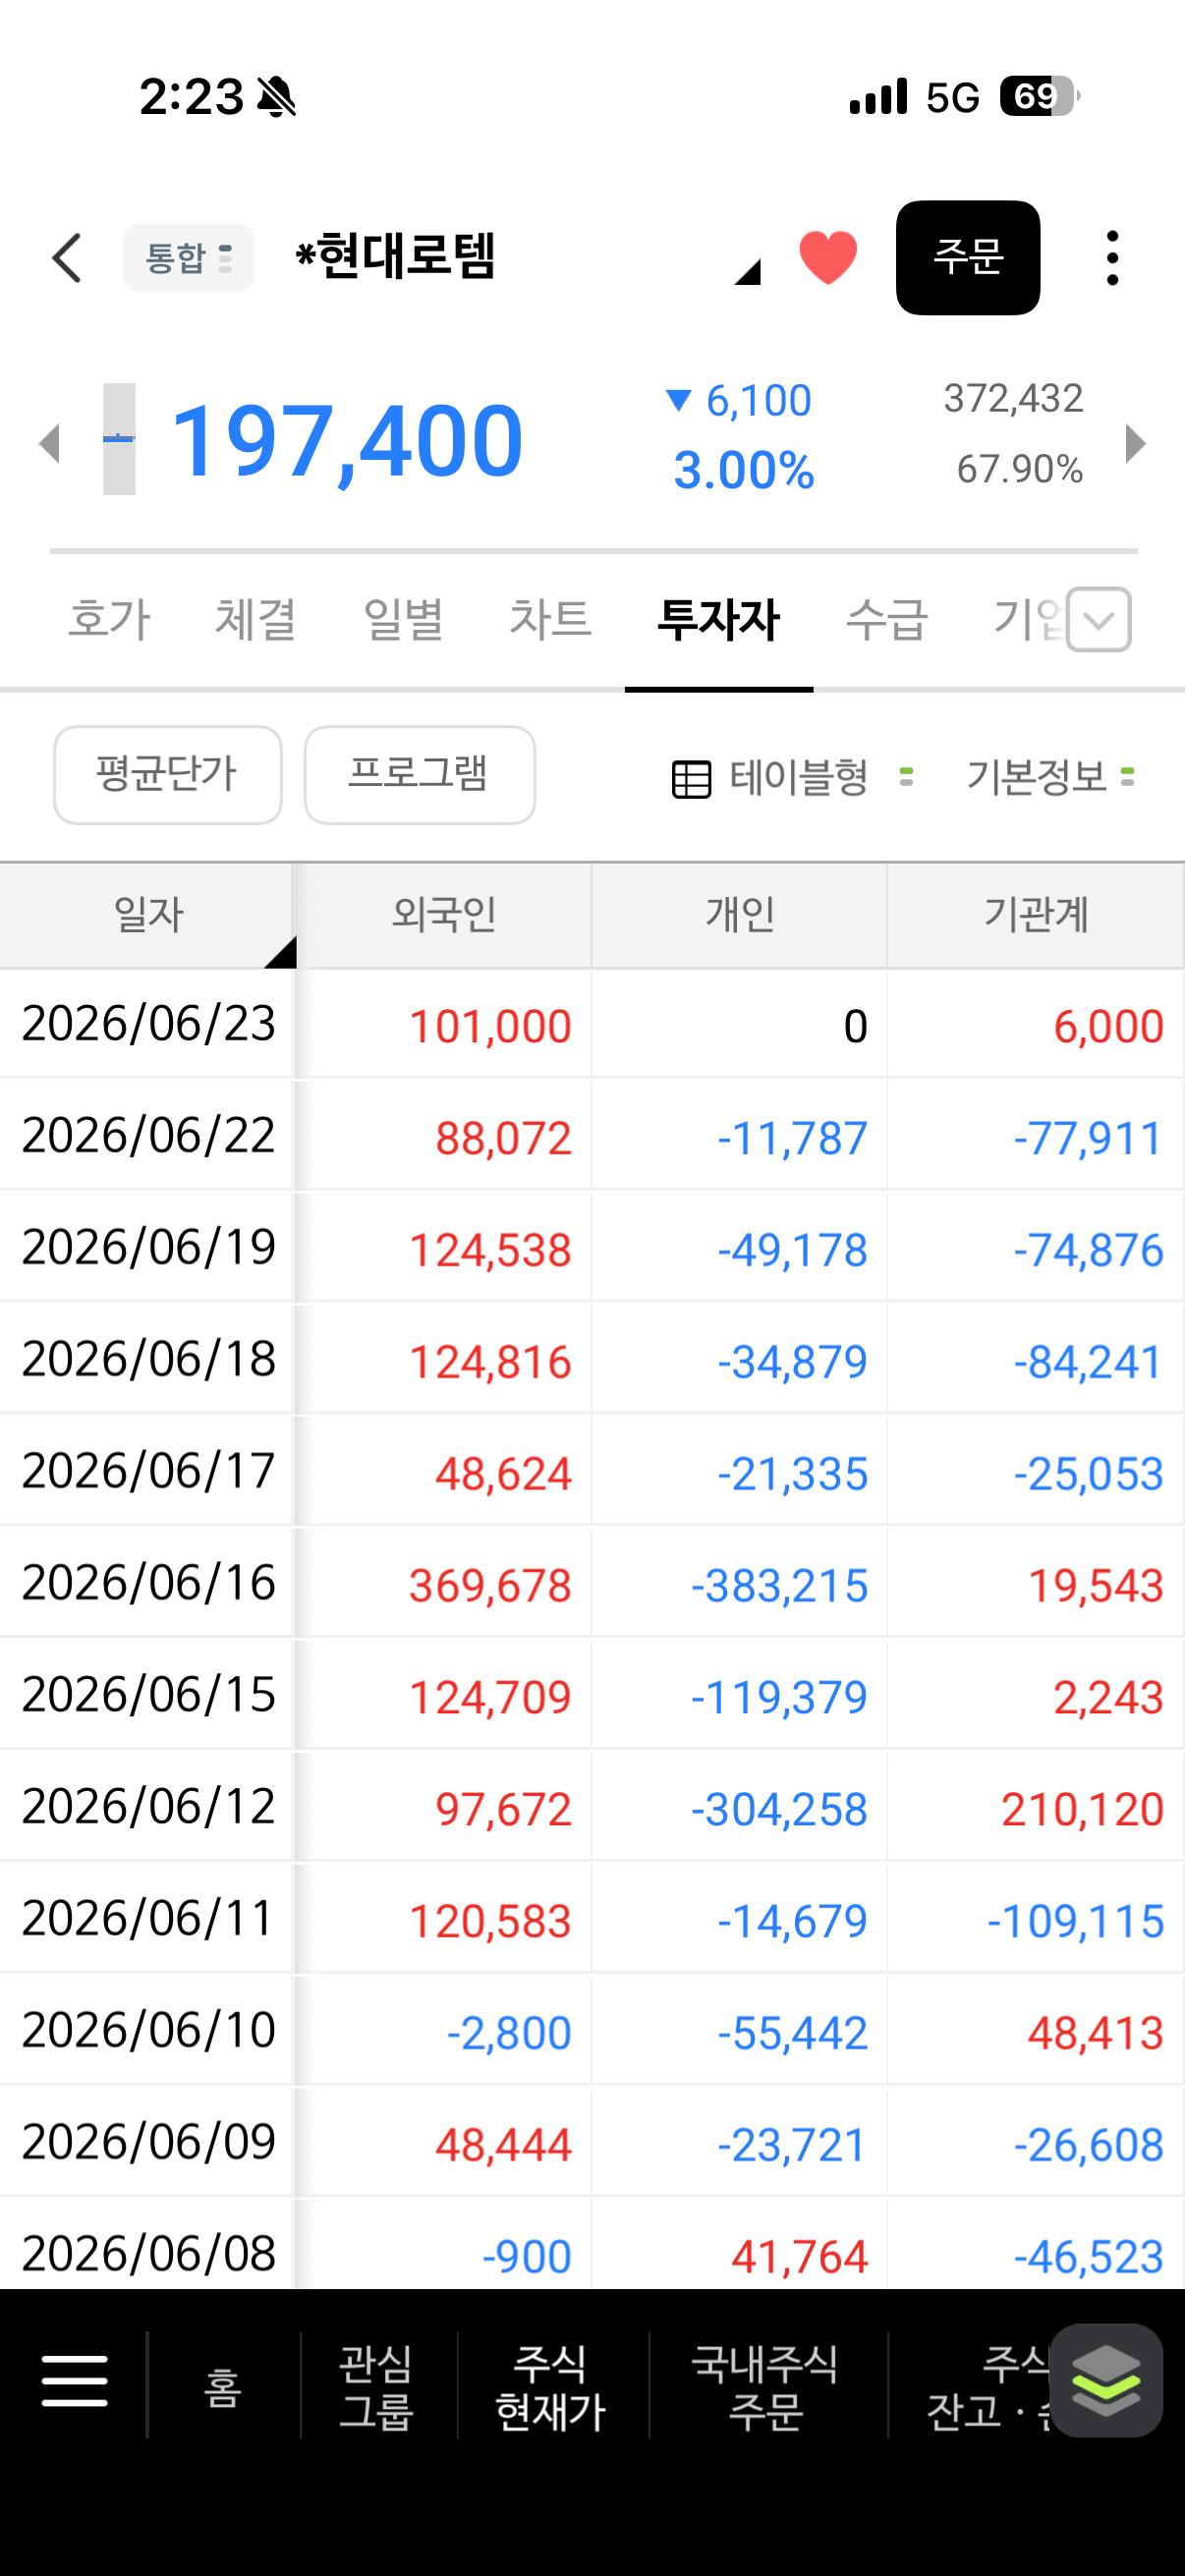Viewport: 1185px width, 2576px height.
Task: Tap the 개인 column header
Action: [740, 915]
